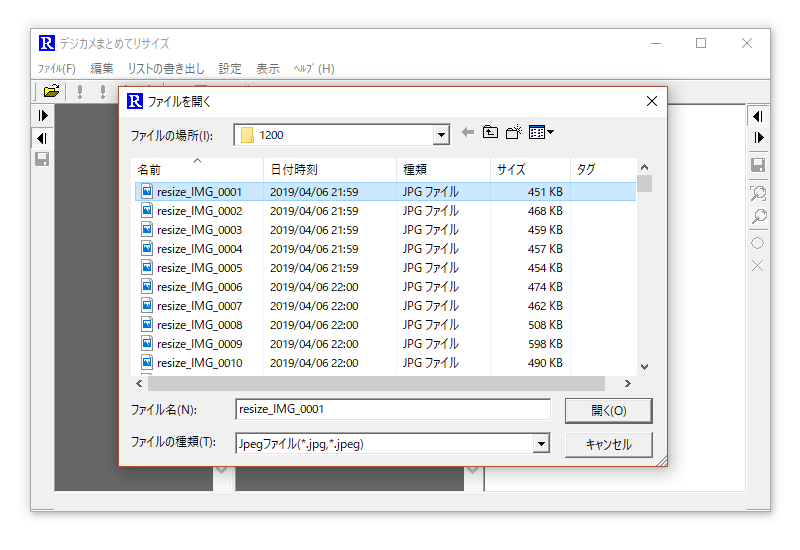
Task: Sort by 種類 column header
Action: pos(443,169)
